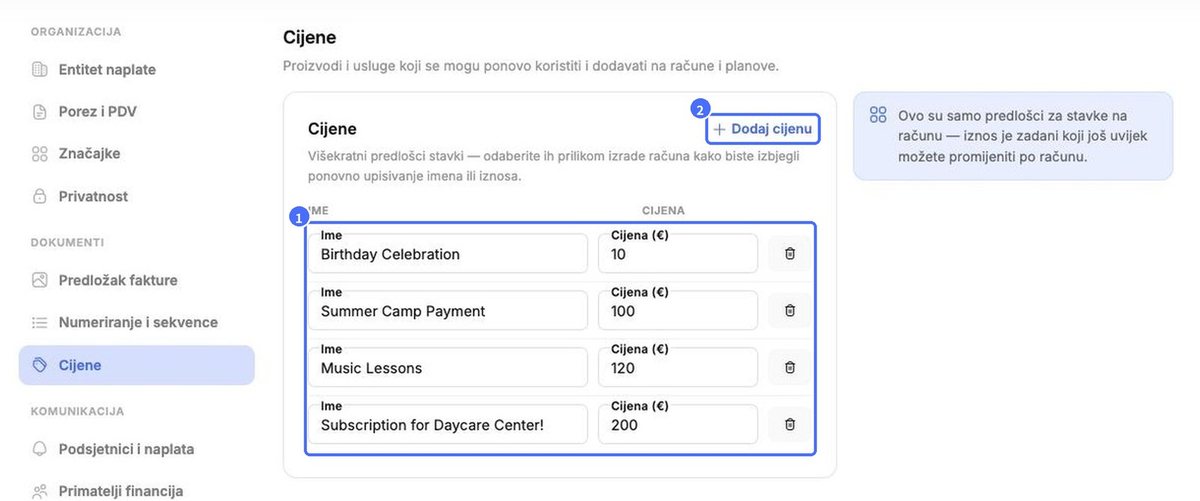The image size is (1200, 501).
Task: Click the Entitet naplate sidebar icon
Action: point(40,70)
